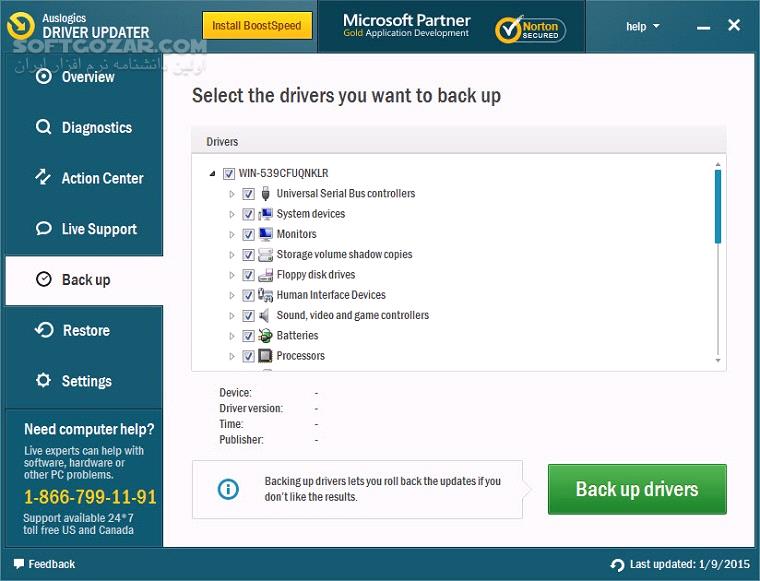
Task: Click the USB controllers plug icon
Action: pos(265,193)
